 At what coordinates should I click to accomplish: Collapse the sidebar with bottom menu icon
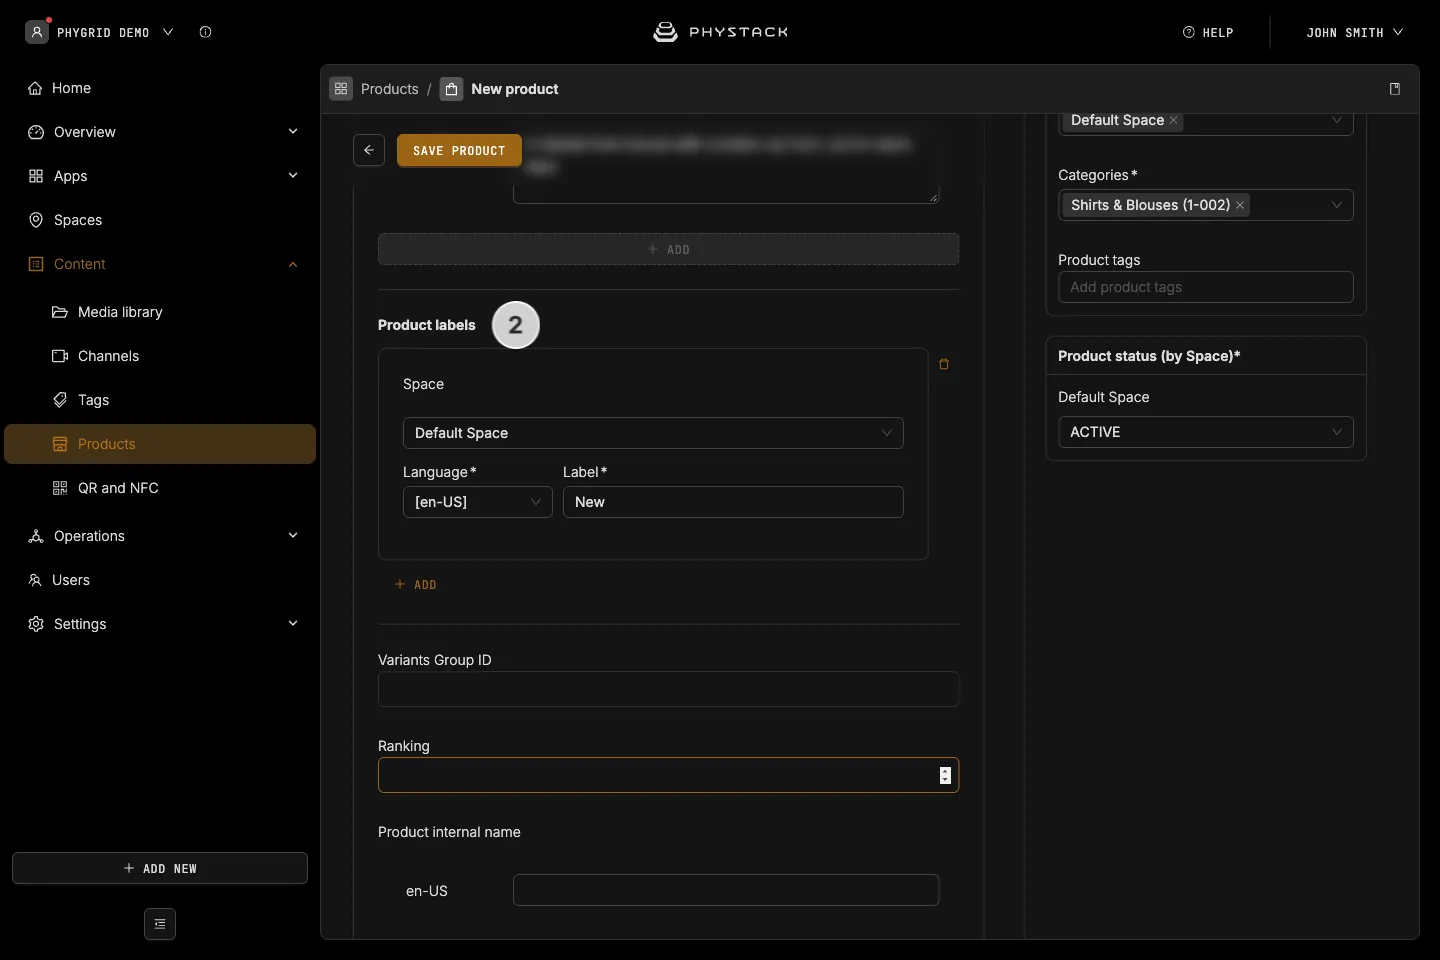[x=160, y=924]
